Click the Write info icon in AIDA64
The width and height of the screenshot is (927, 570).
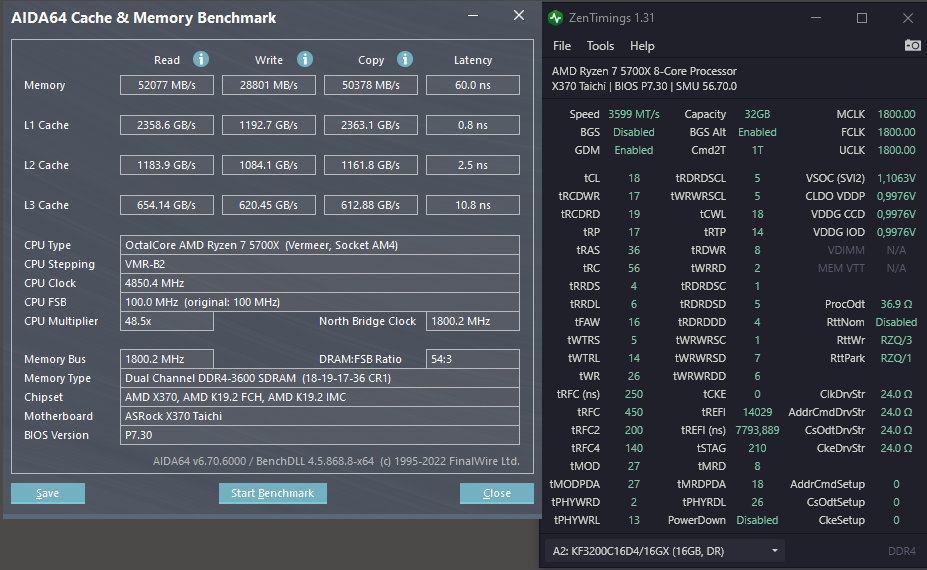pos(304,59)
